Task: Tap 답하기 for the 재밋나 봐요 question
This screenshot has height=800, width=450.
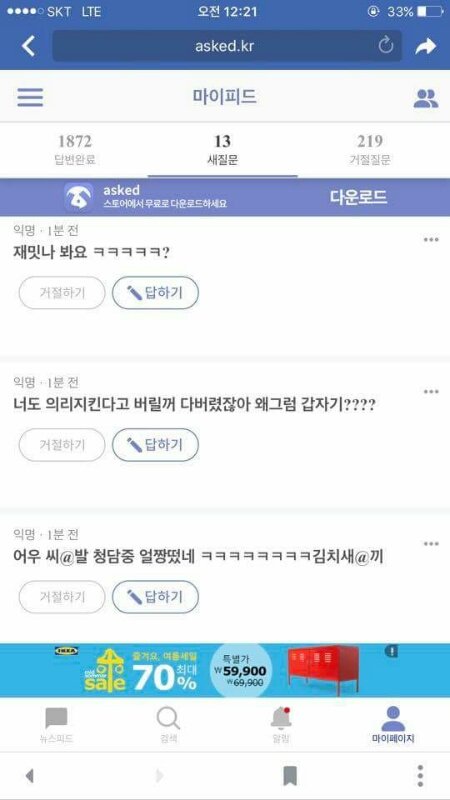Action: click(155, 293)
